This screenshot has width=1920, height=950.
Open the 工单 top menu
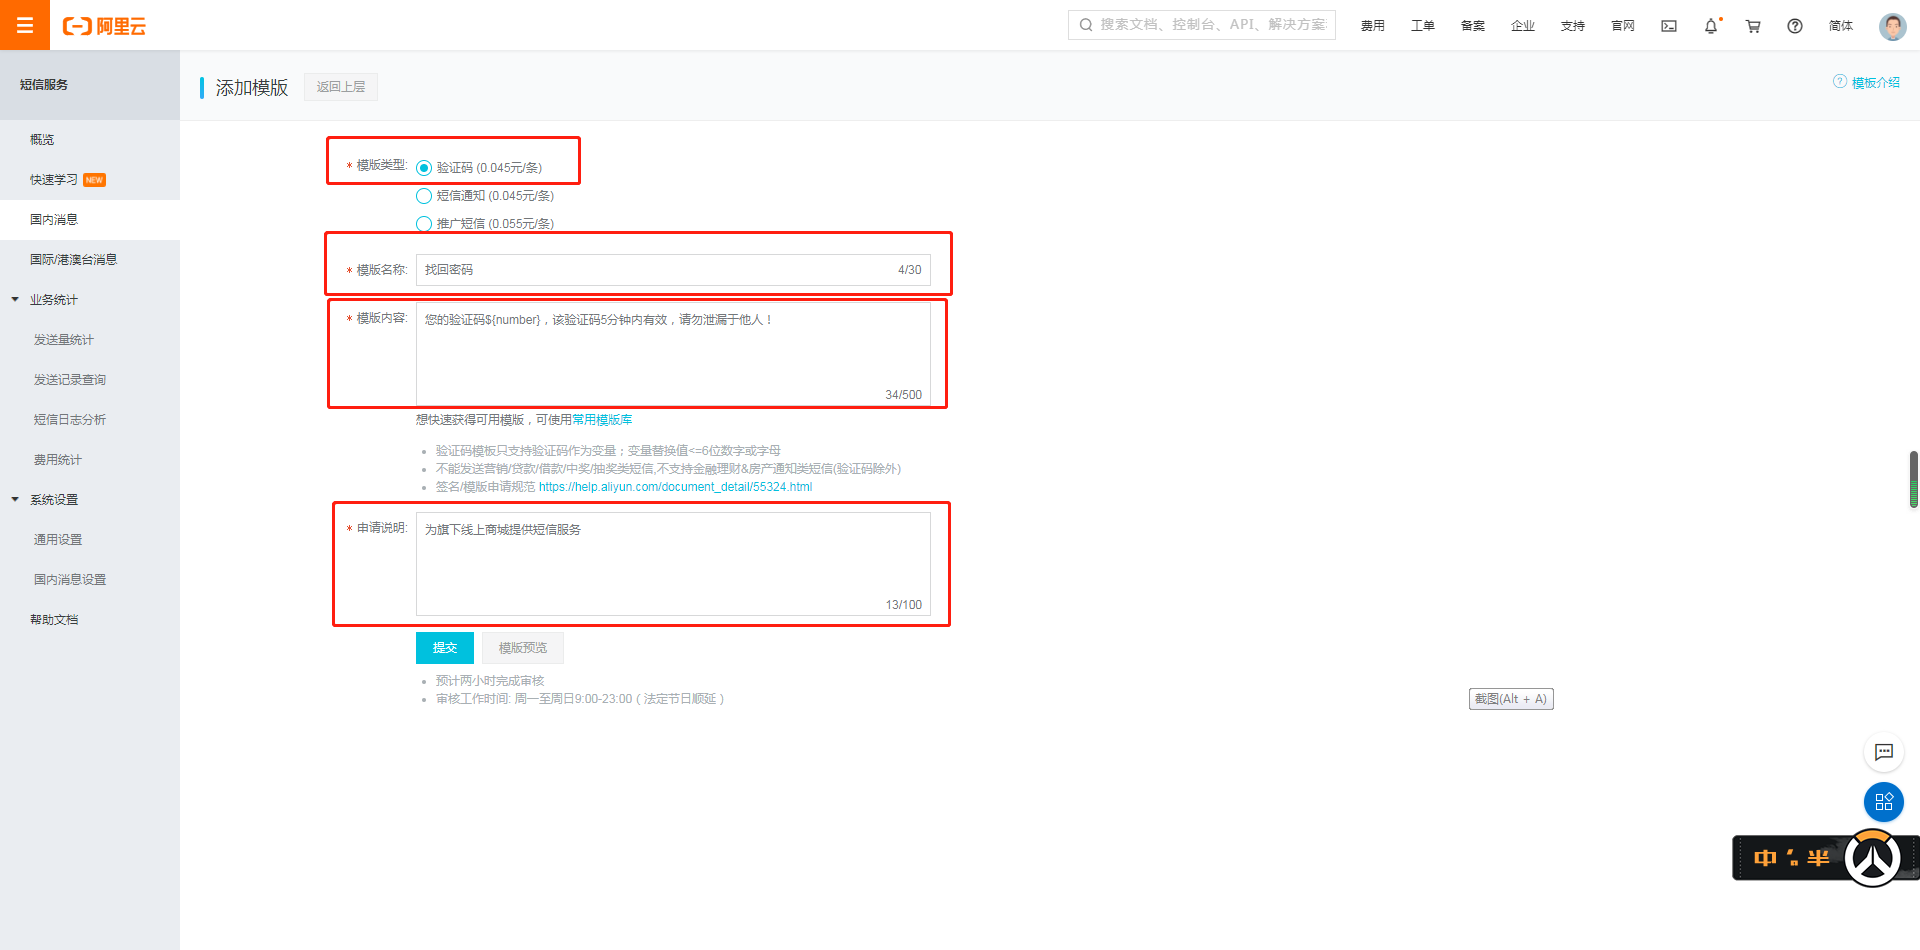pyautogui.click(x=1423, y=26)
